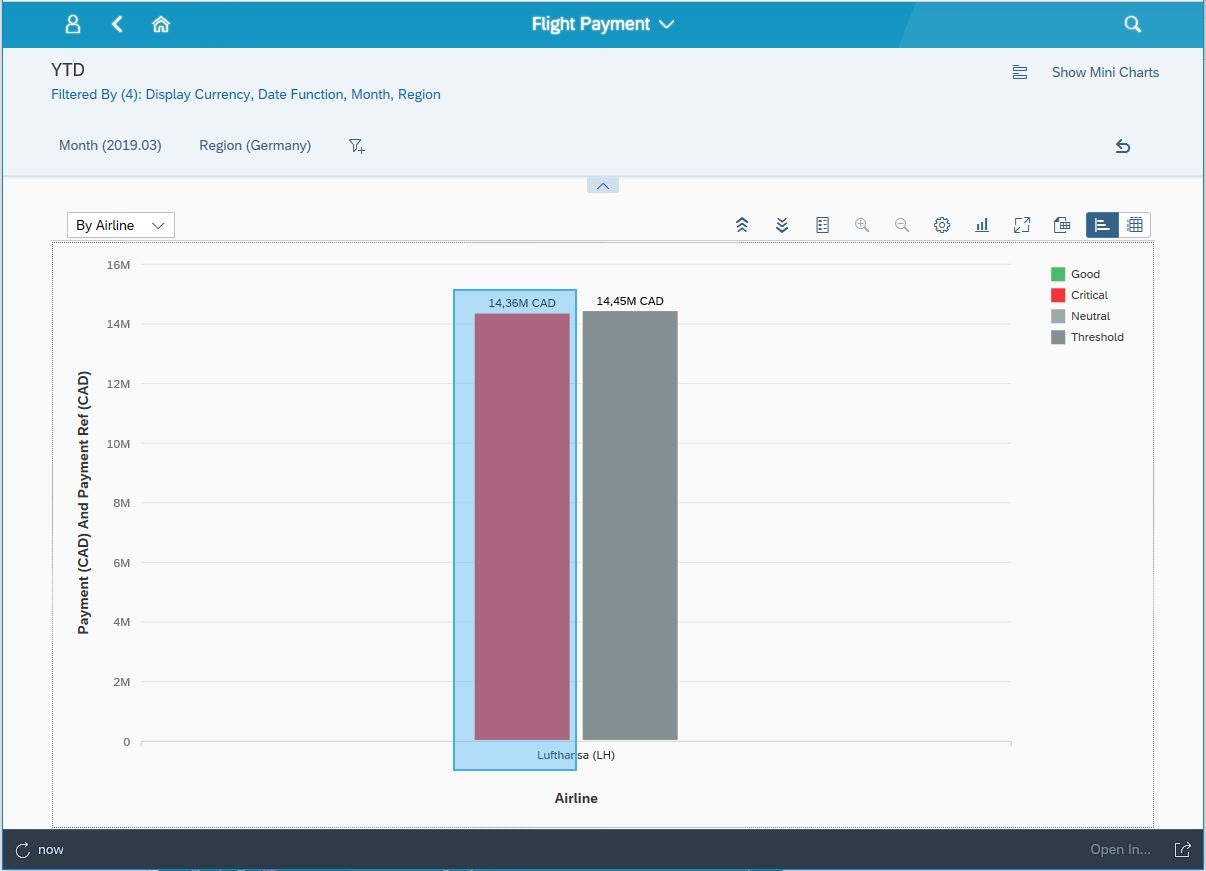Open the export/bookmark icon in the toolbar

(1062, 224)
